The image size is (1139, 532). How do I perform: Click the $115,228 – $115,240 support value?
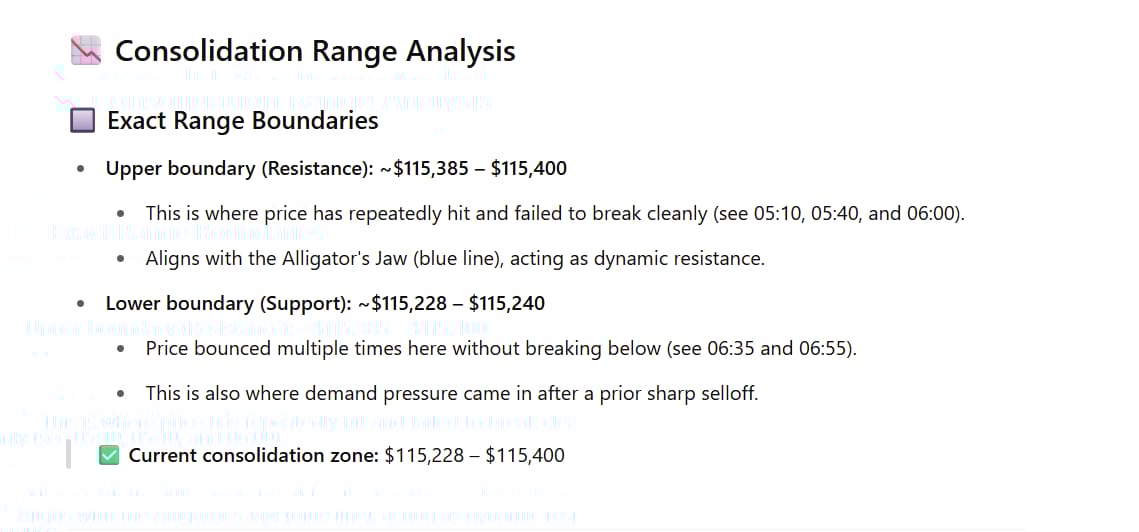pos(452,303)
